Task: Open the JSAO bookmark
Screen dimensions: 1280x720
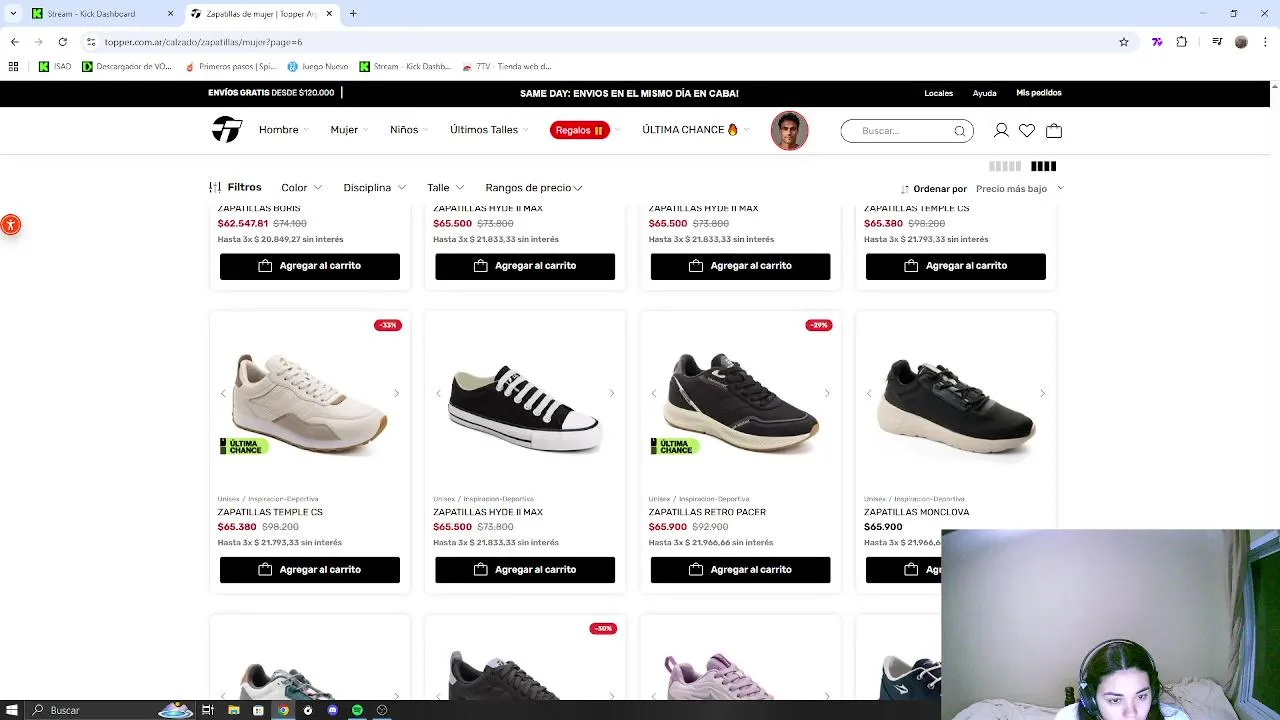Action: click(55, 66)
